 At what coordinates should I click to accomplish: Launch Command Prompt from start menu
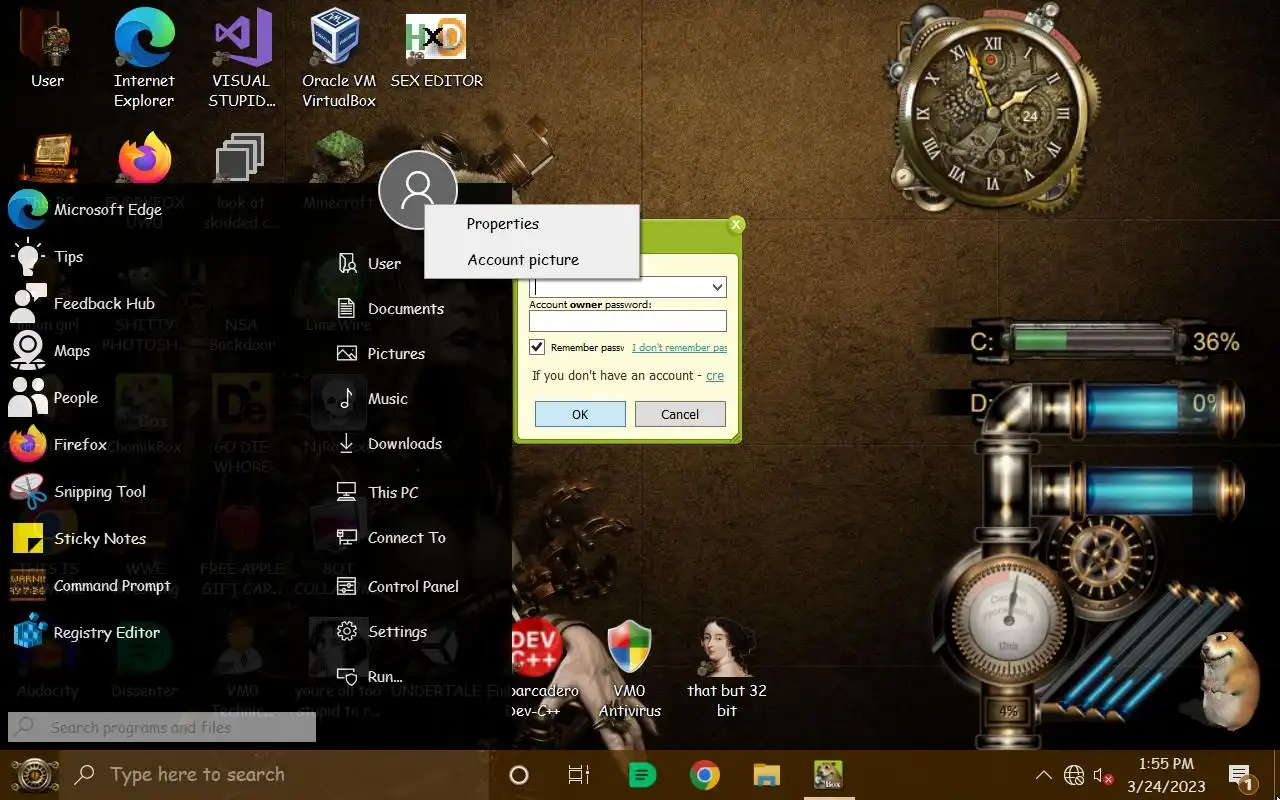91,586
